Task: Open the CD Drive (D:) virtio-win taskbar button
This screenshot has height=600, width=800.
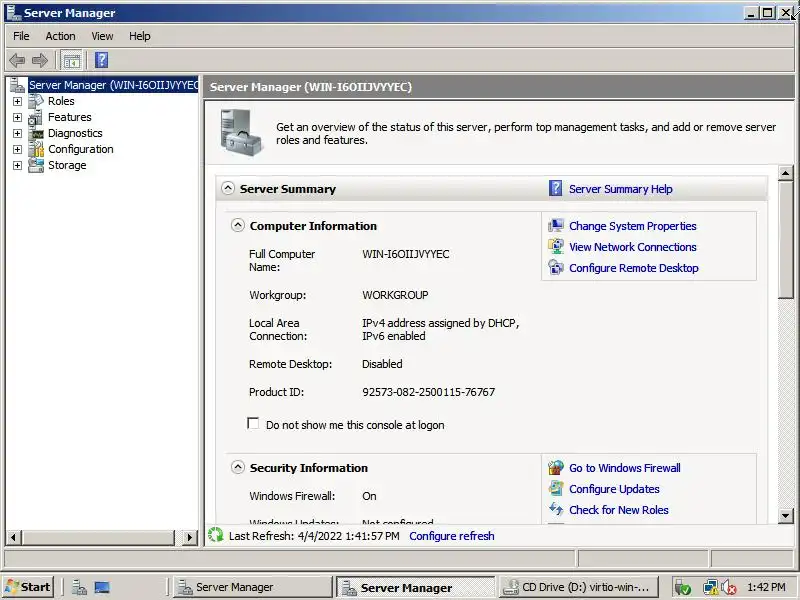Action: 579,587
